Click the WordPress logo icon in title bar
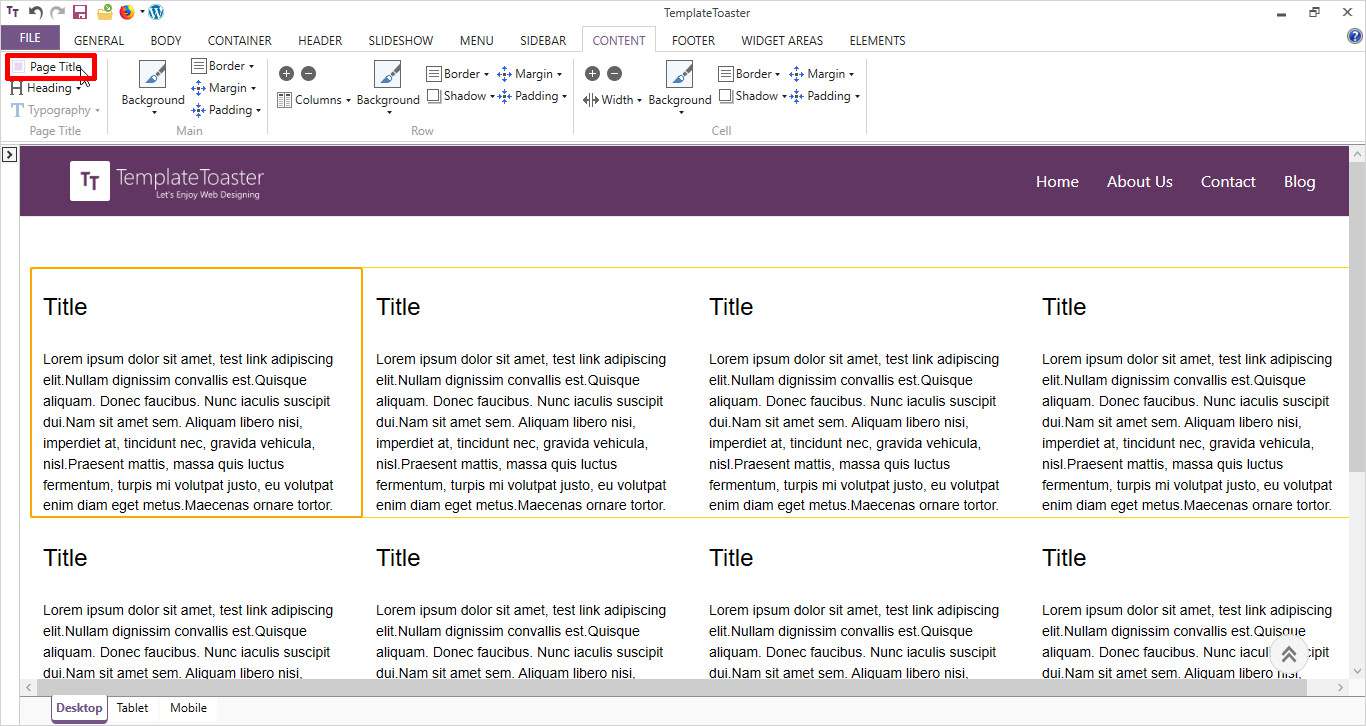 (x=156, y=12)
